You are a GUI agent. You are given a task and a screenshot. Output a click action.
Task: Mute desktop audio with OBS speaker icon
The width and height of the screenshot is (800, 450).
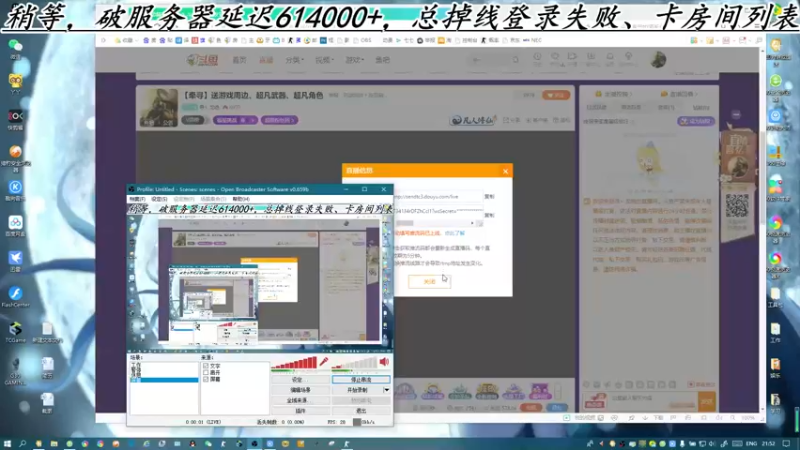[x=384, y=362]
